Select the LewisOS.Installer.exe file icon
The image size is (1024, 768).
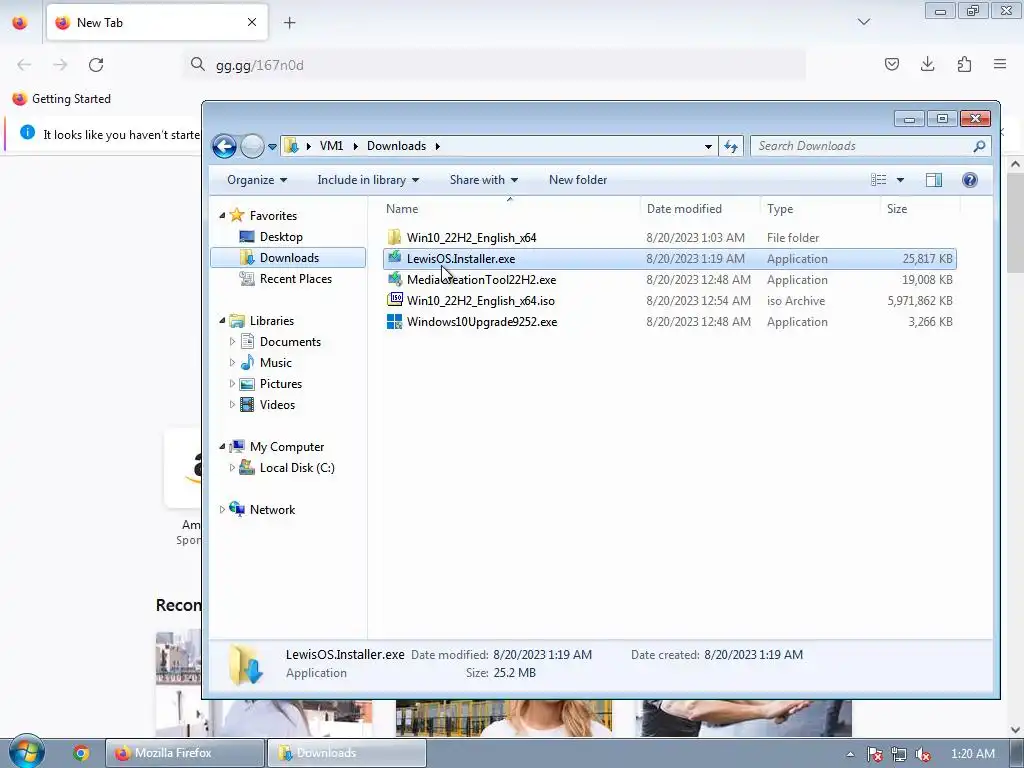tap(394, 258)
